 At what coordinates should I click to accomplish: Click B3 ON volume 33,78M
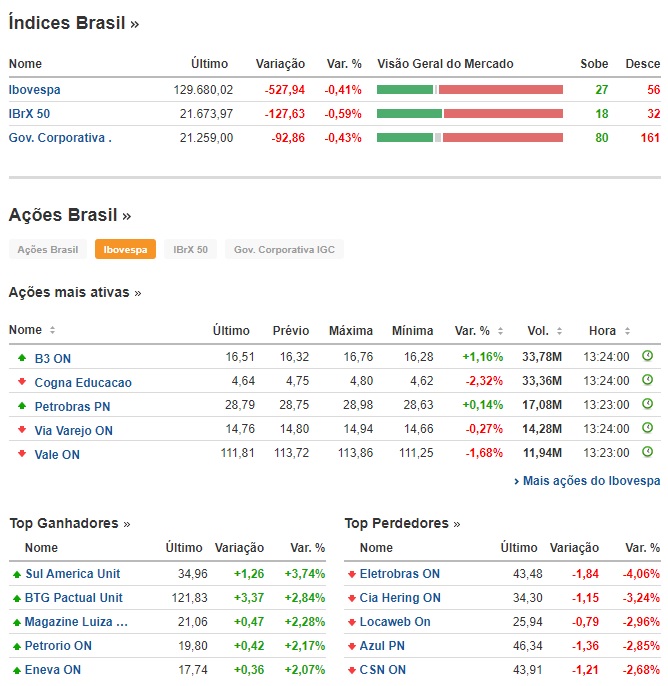(542, 357)
